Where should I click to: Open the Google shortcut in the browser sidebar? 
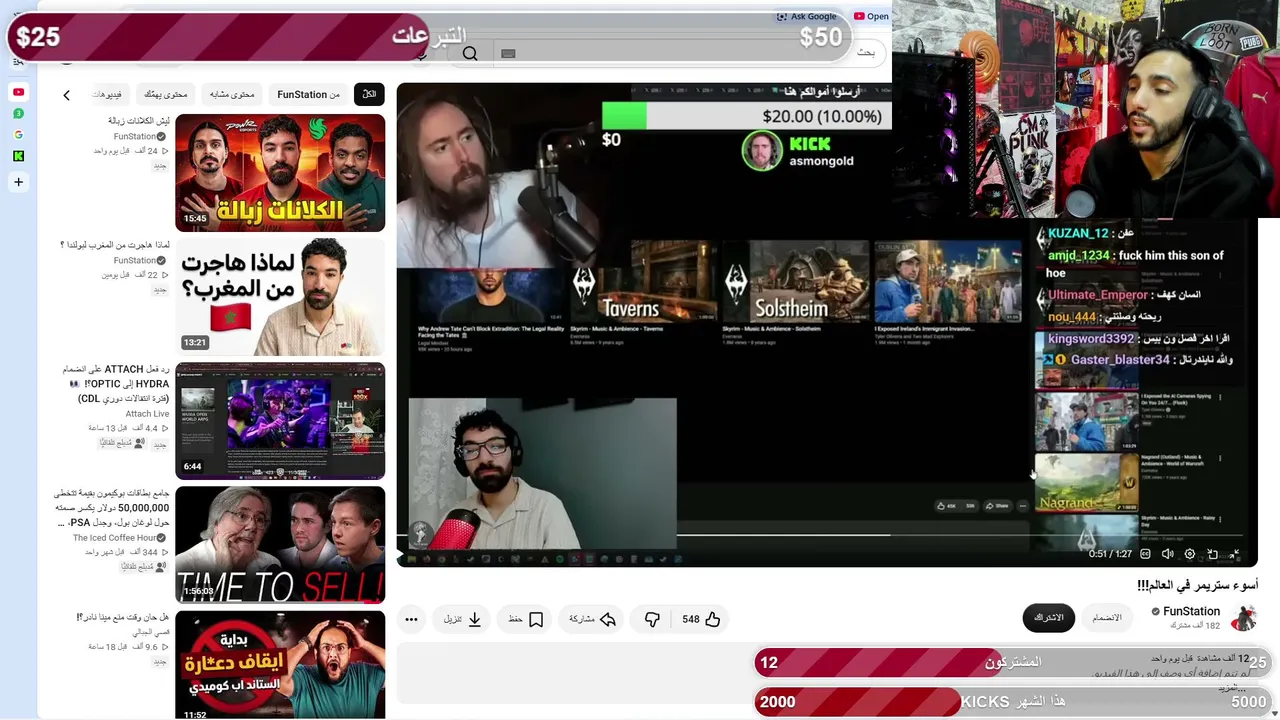tap(18, 135)
